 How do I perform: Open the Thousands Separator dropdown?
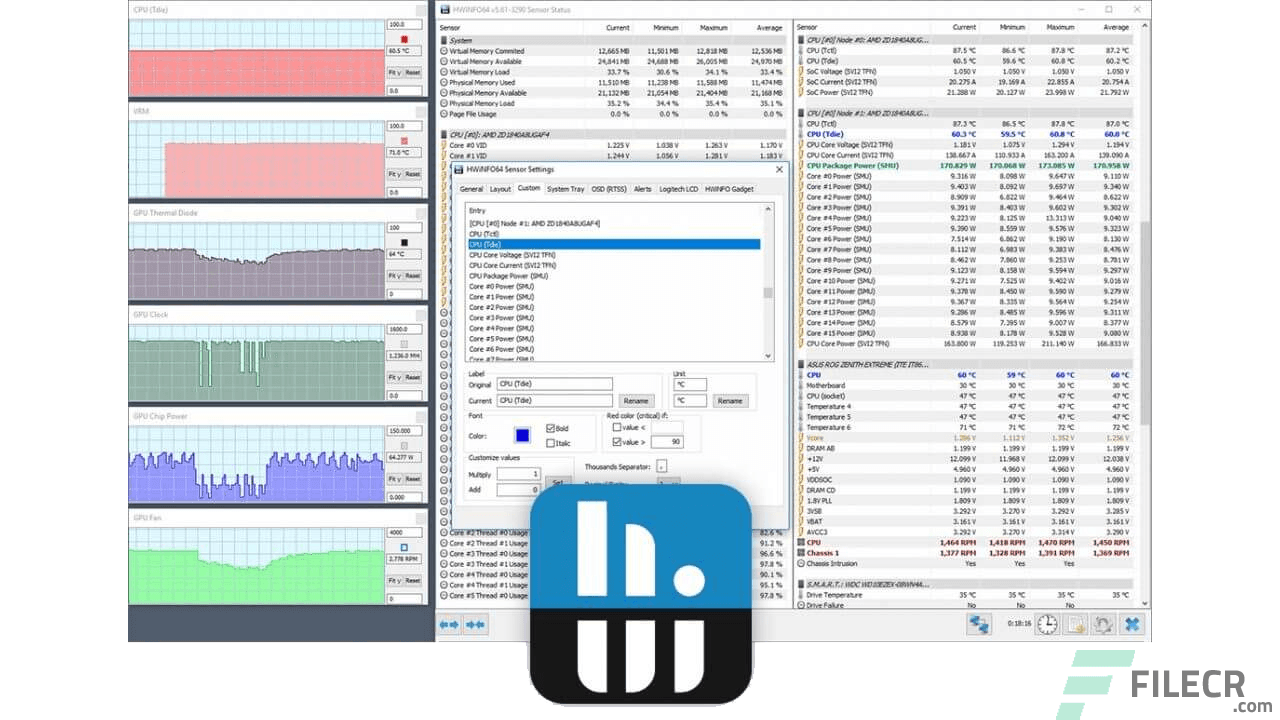[662, 466]
